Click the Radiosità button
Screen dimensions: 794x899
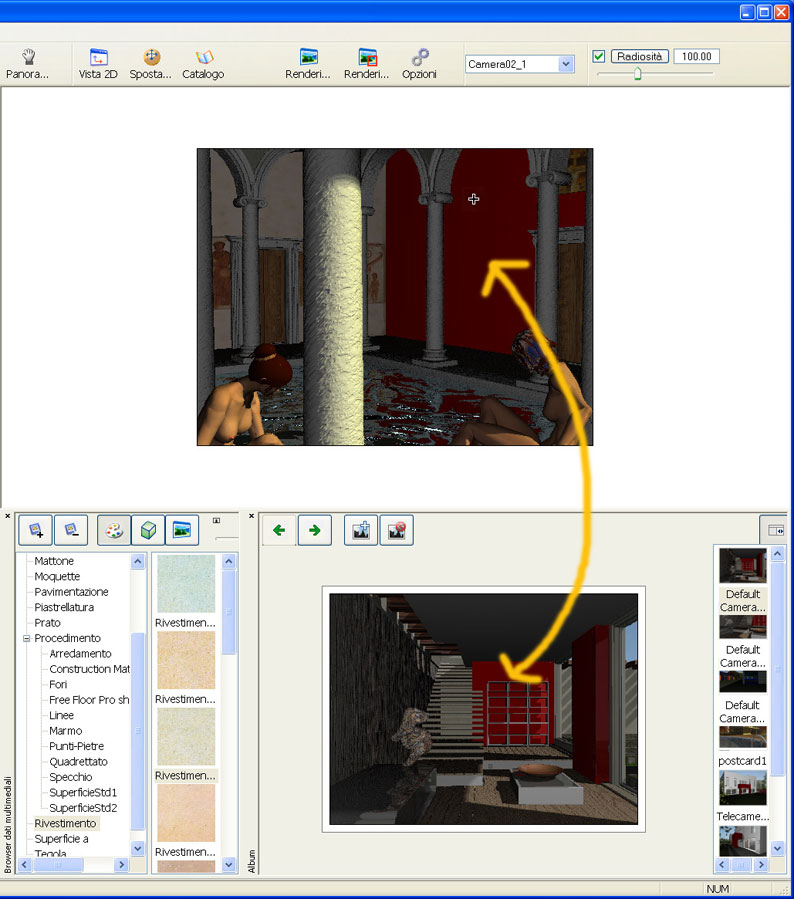point(639,57)
